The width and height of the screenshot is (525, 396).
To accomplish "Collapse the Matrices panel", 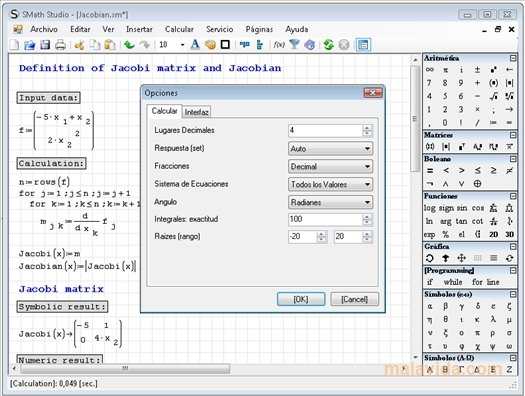I will pyautogui.click(x=513, y=135).
